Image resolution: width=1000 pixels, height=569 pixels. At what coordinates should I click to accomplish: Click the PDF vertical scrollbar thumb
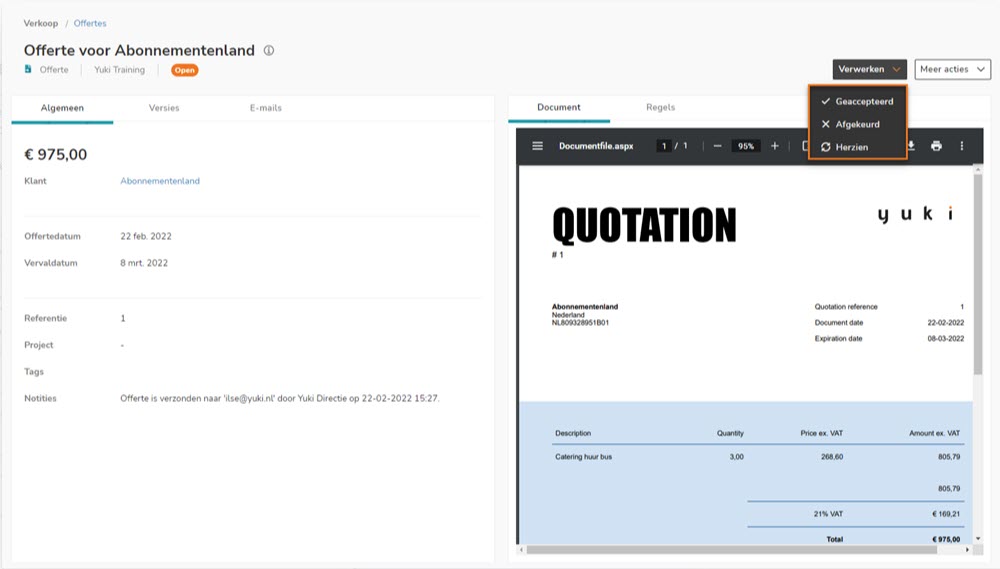pos(978,274)
